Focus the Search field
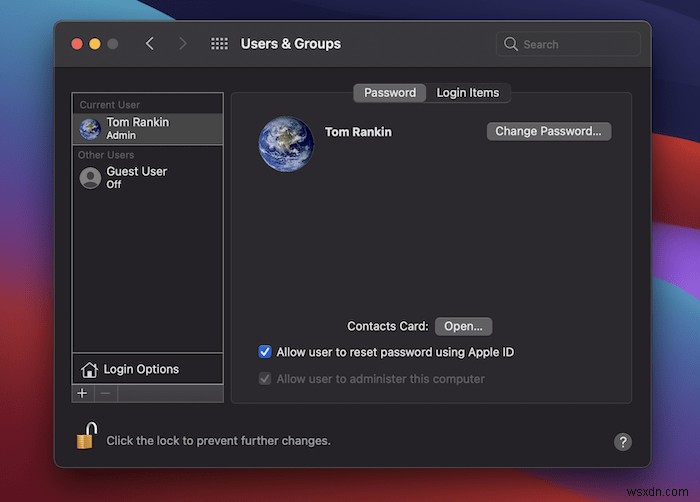The width and height of the screenshot is (700, 502). 568,44
